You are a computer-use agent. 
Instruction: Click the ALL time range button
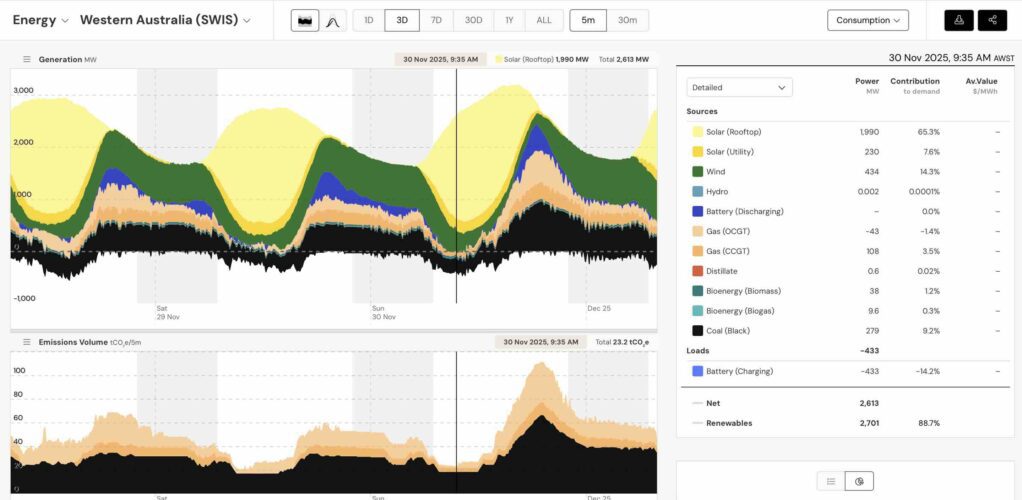(x=543, y=20)
